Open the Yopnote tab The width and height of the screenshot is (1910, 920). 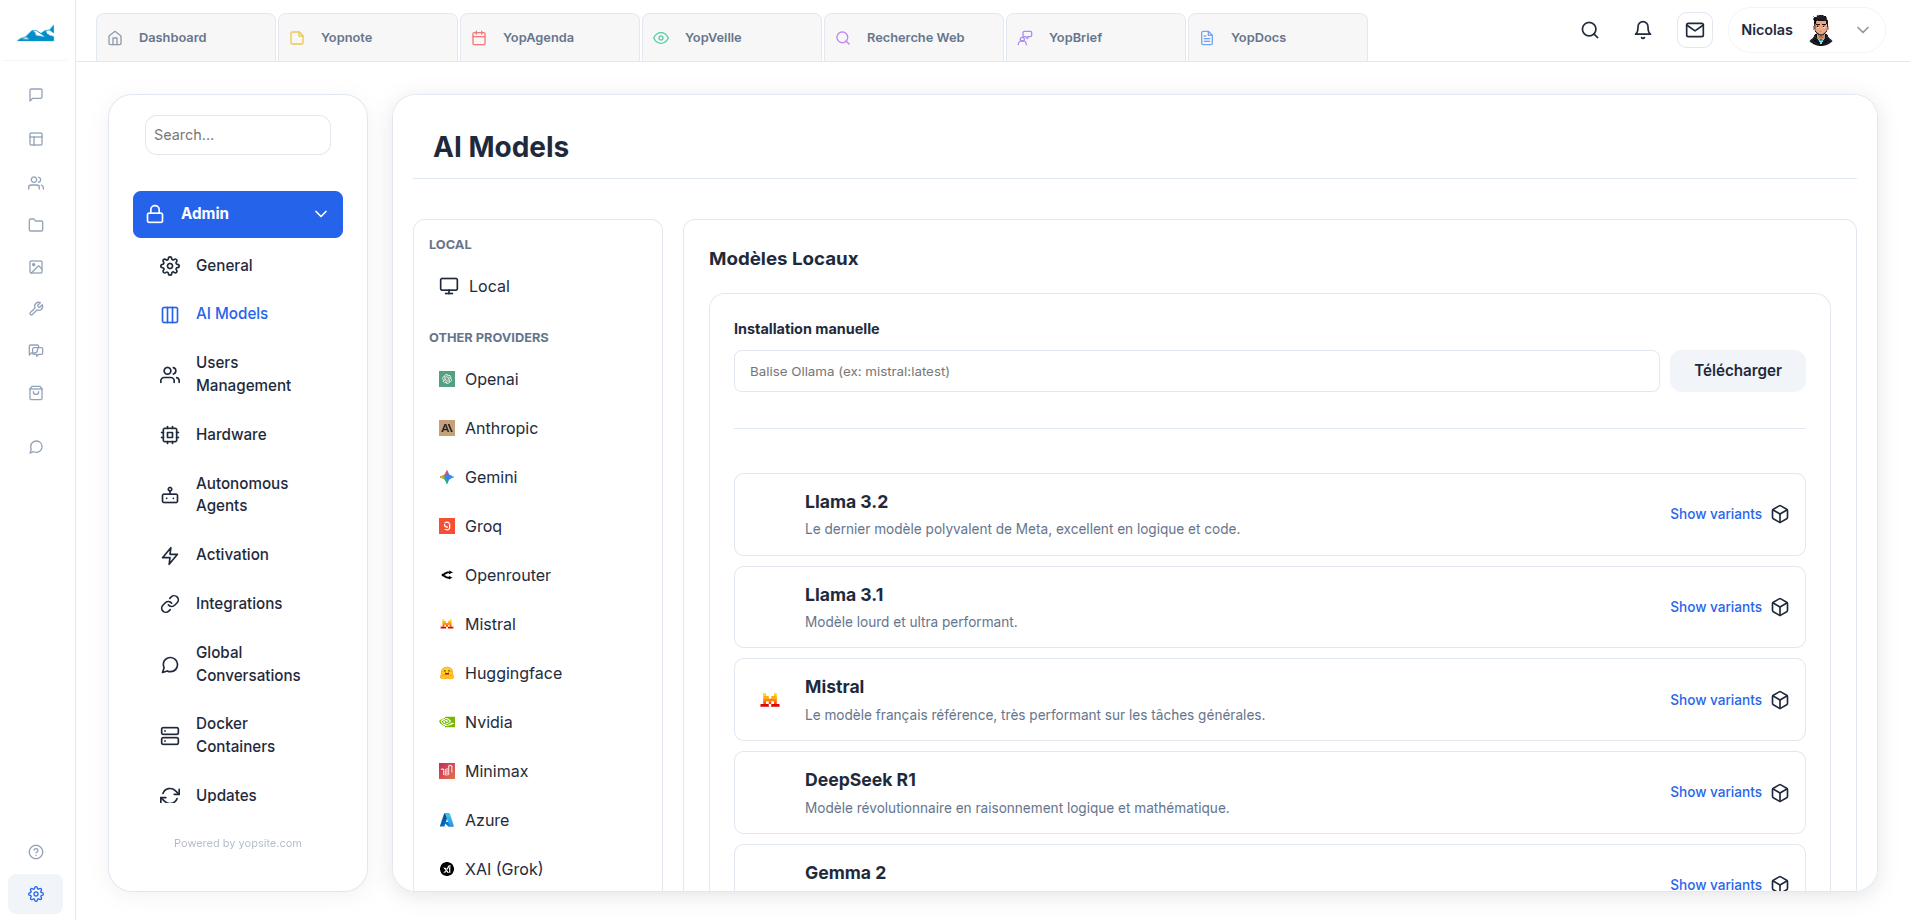pyautogui.click(x=368, y=38)
